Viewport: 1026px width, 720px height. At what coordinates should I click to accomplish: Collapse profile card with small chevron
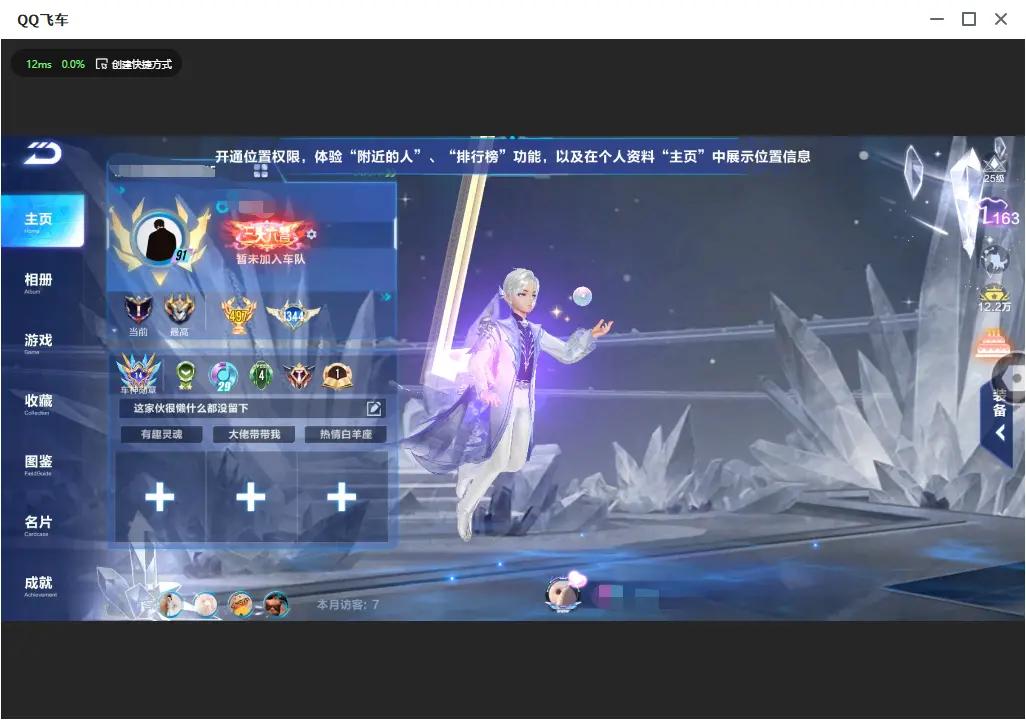[122, 190]
